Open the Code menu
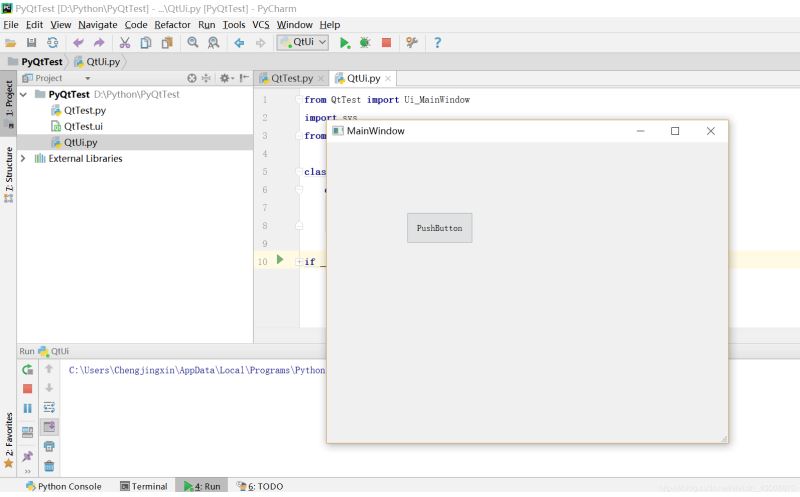The image size is (800, 497). click(x=136, y=24)
